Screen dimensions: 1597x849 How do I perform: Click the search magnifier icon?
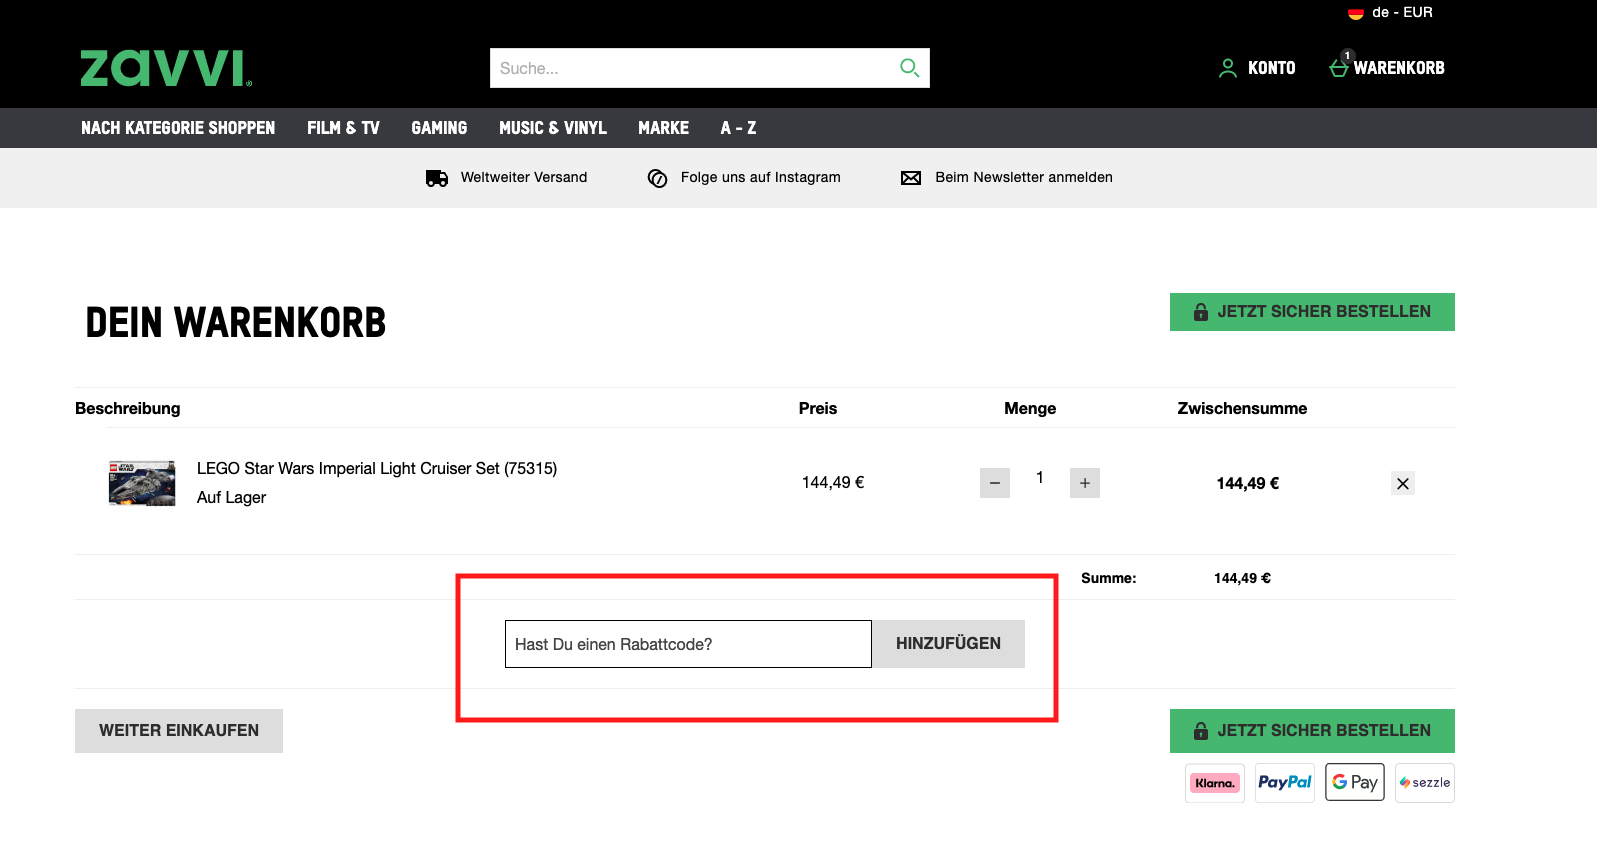(x=909, y=68)
